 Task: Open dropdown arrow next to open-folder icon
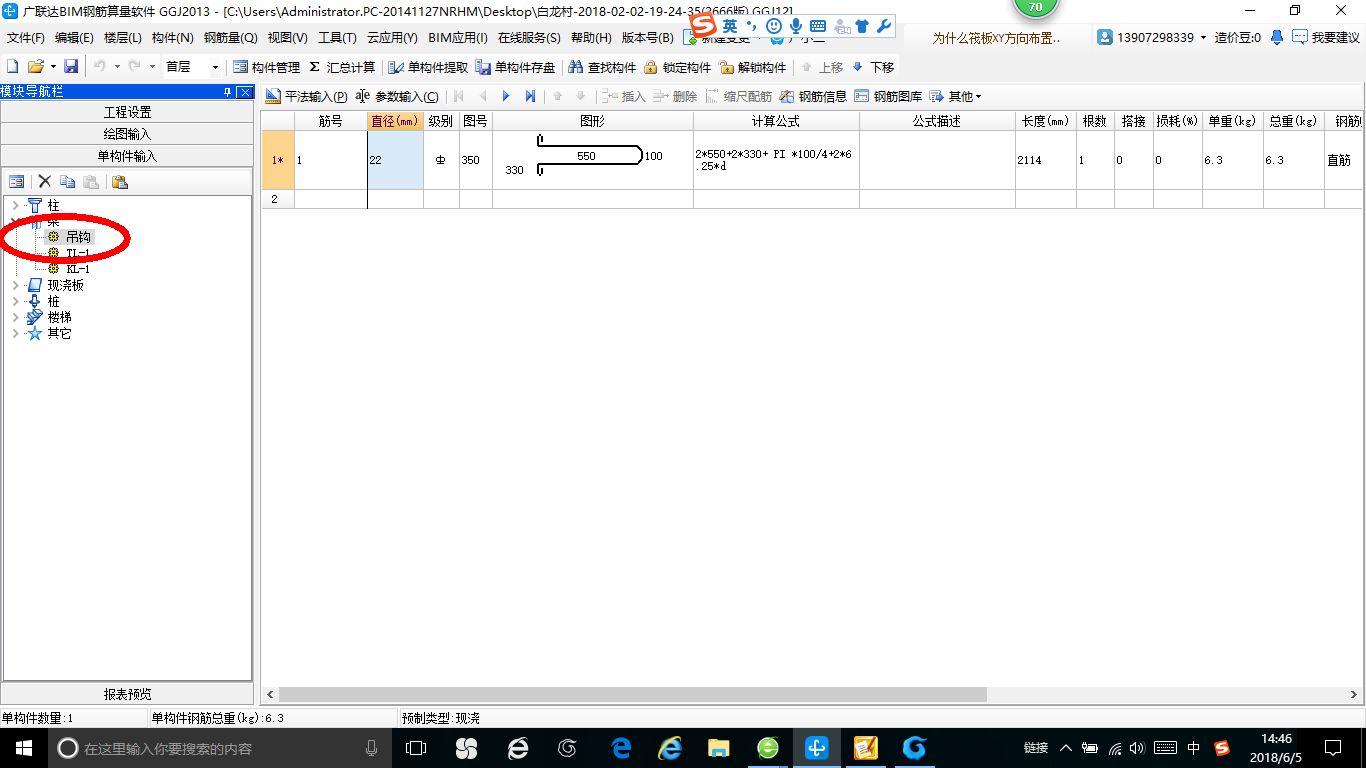point(53,67)
